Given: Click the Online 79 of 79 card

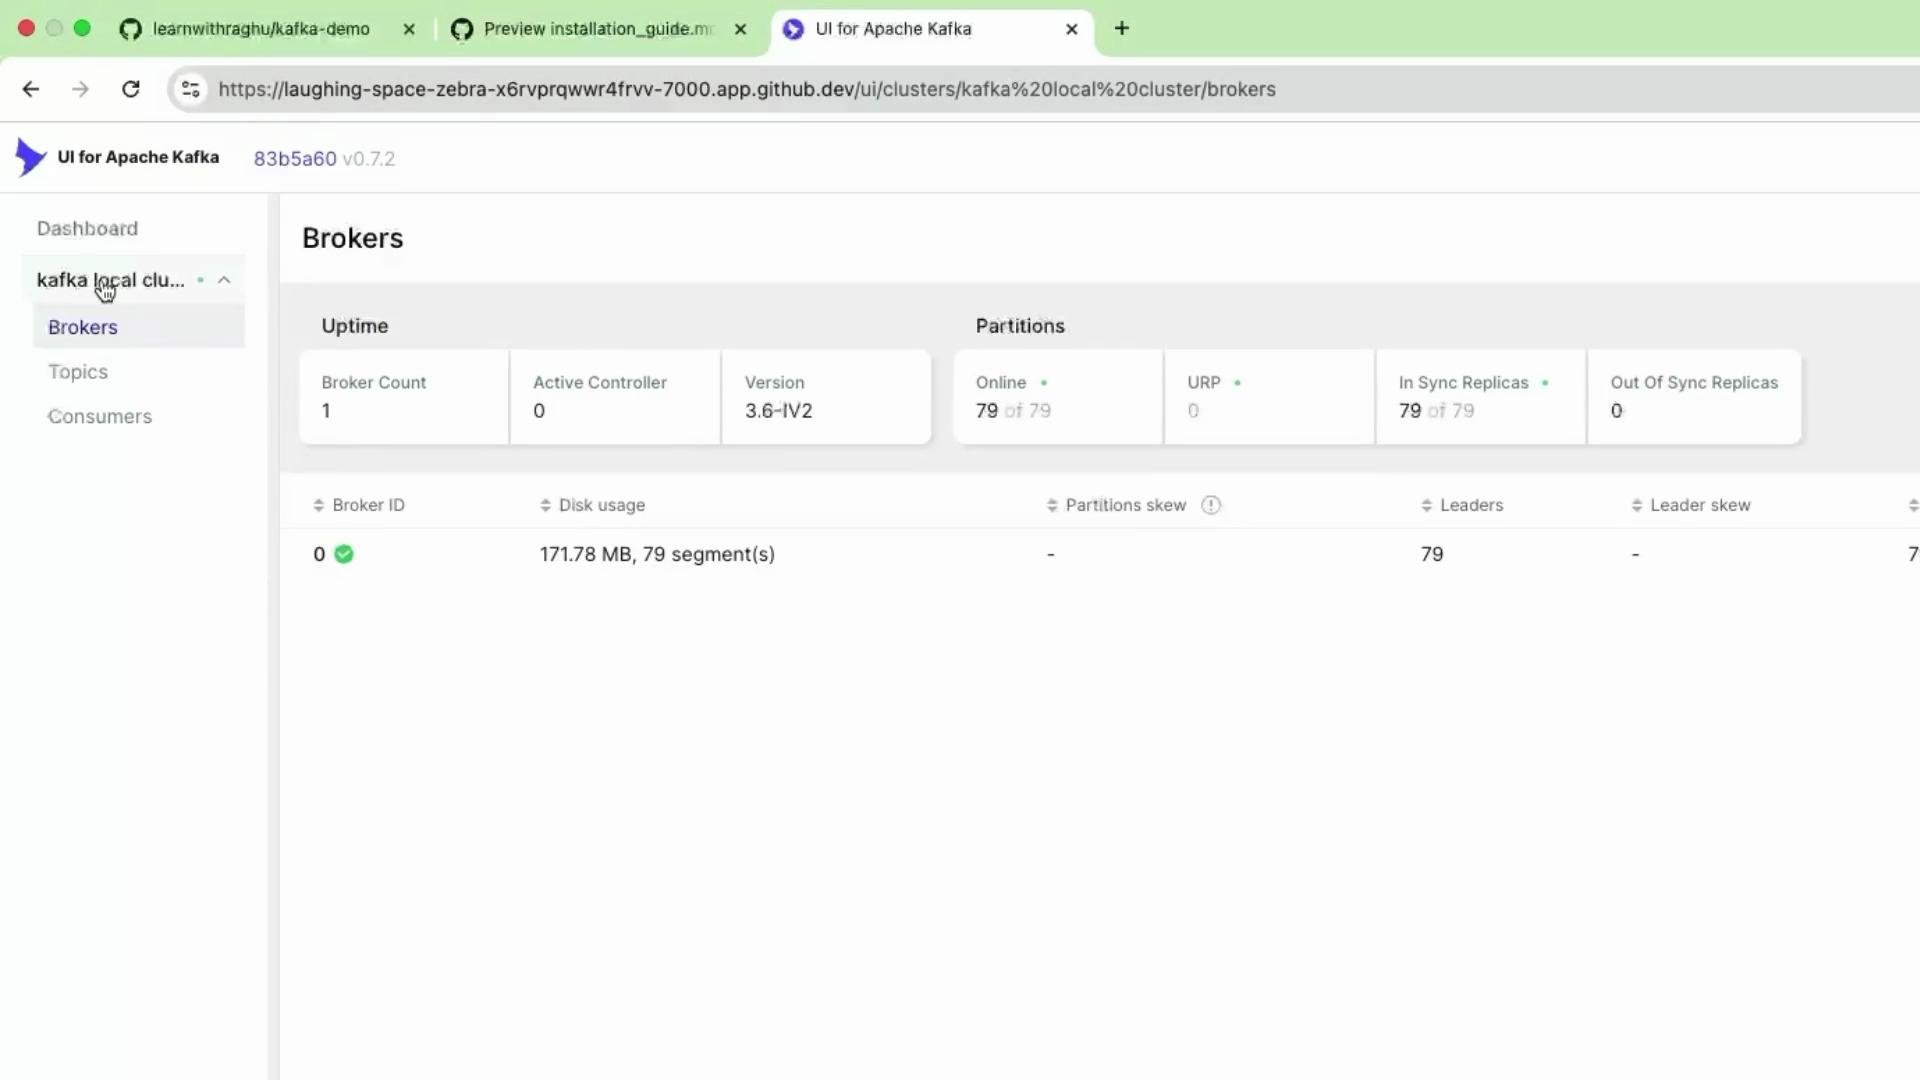Looking at the screenshot, I should [x=1058, y=396].
